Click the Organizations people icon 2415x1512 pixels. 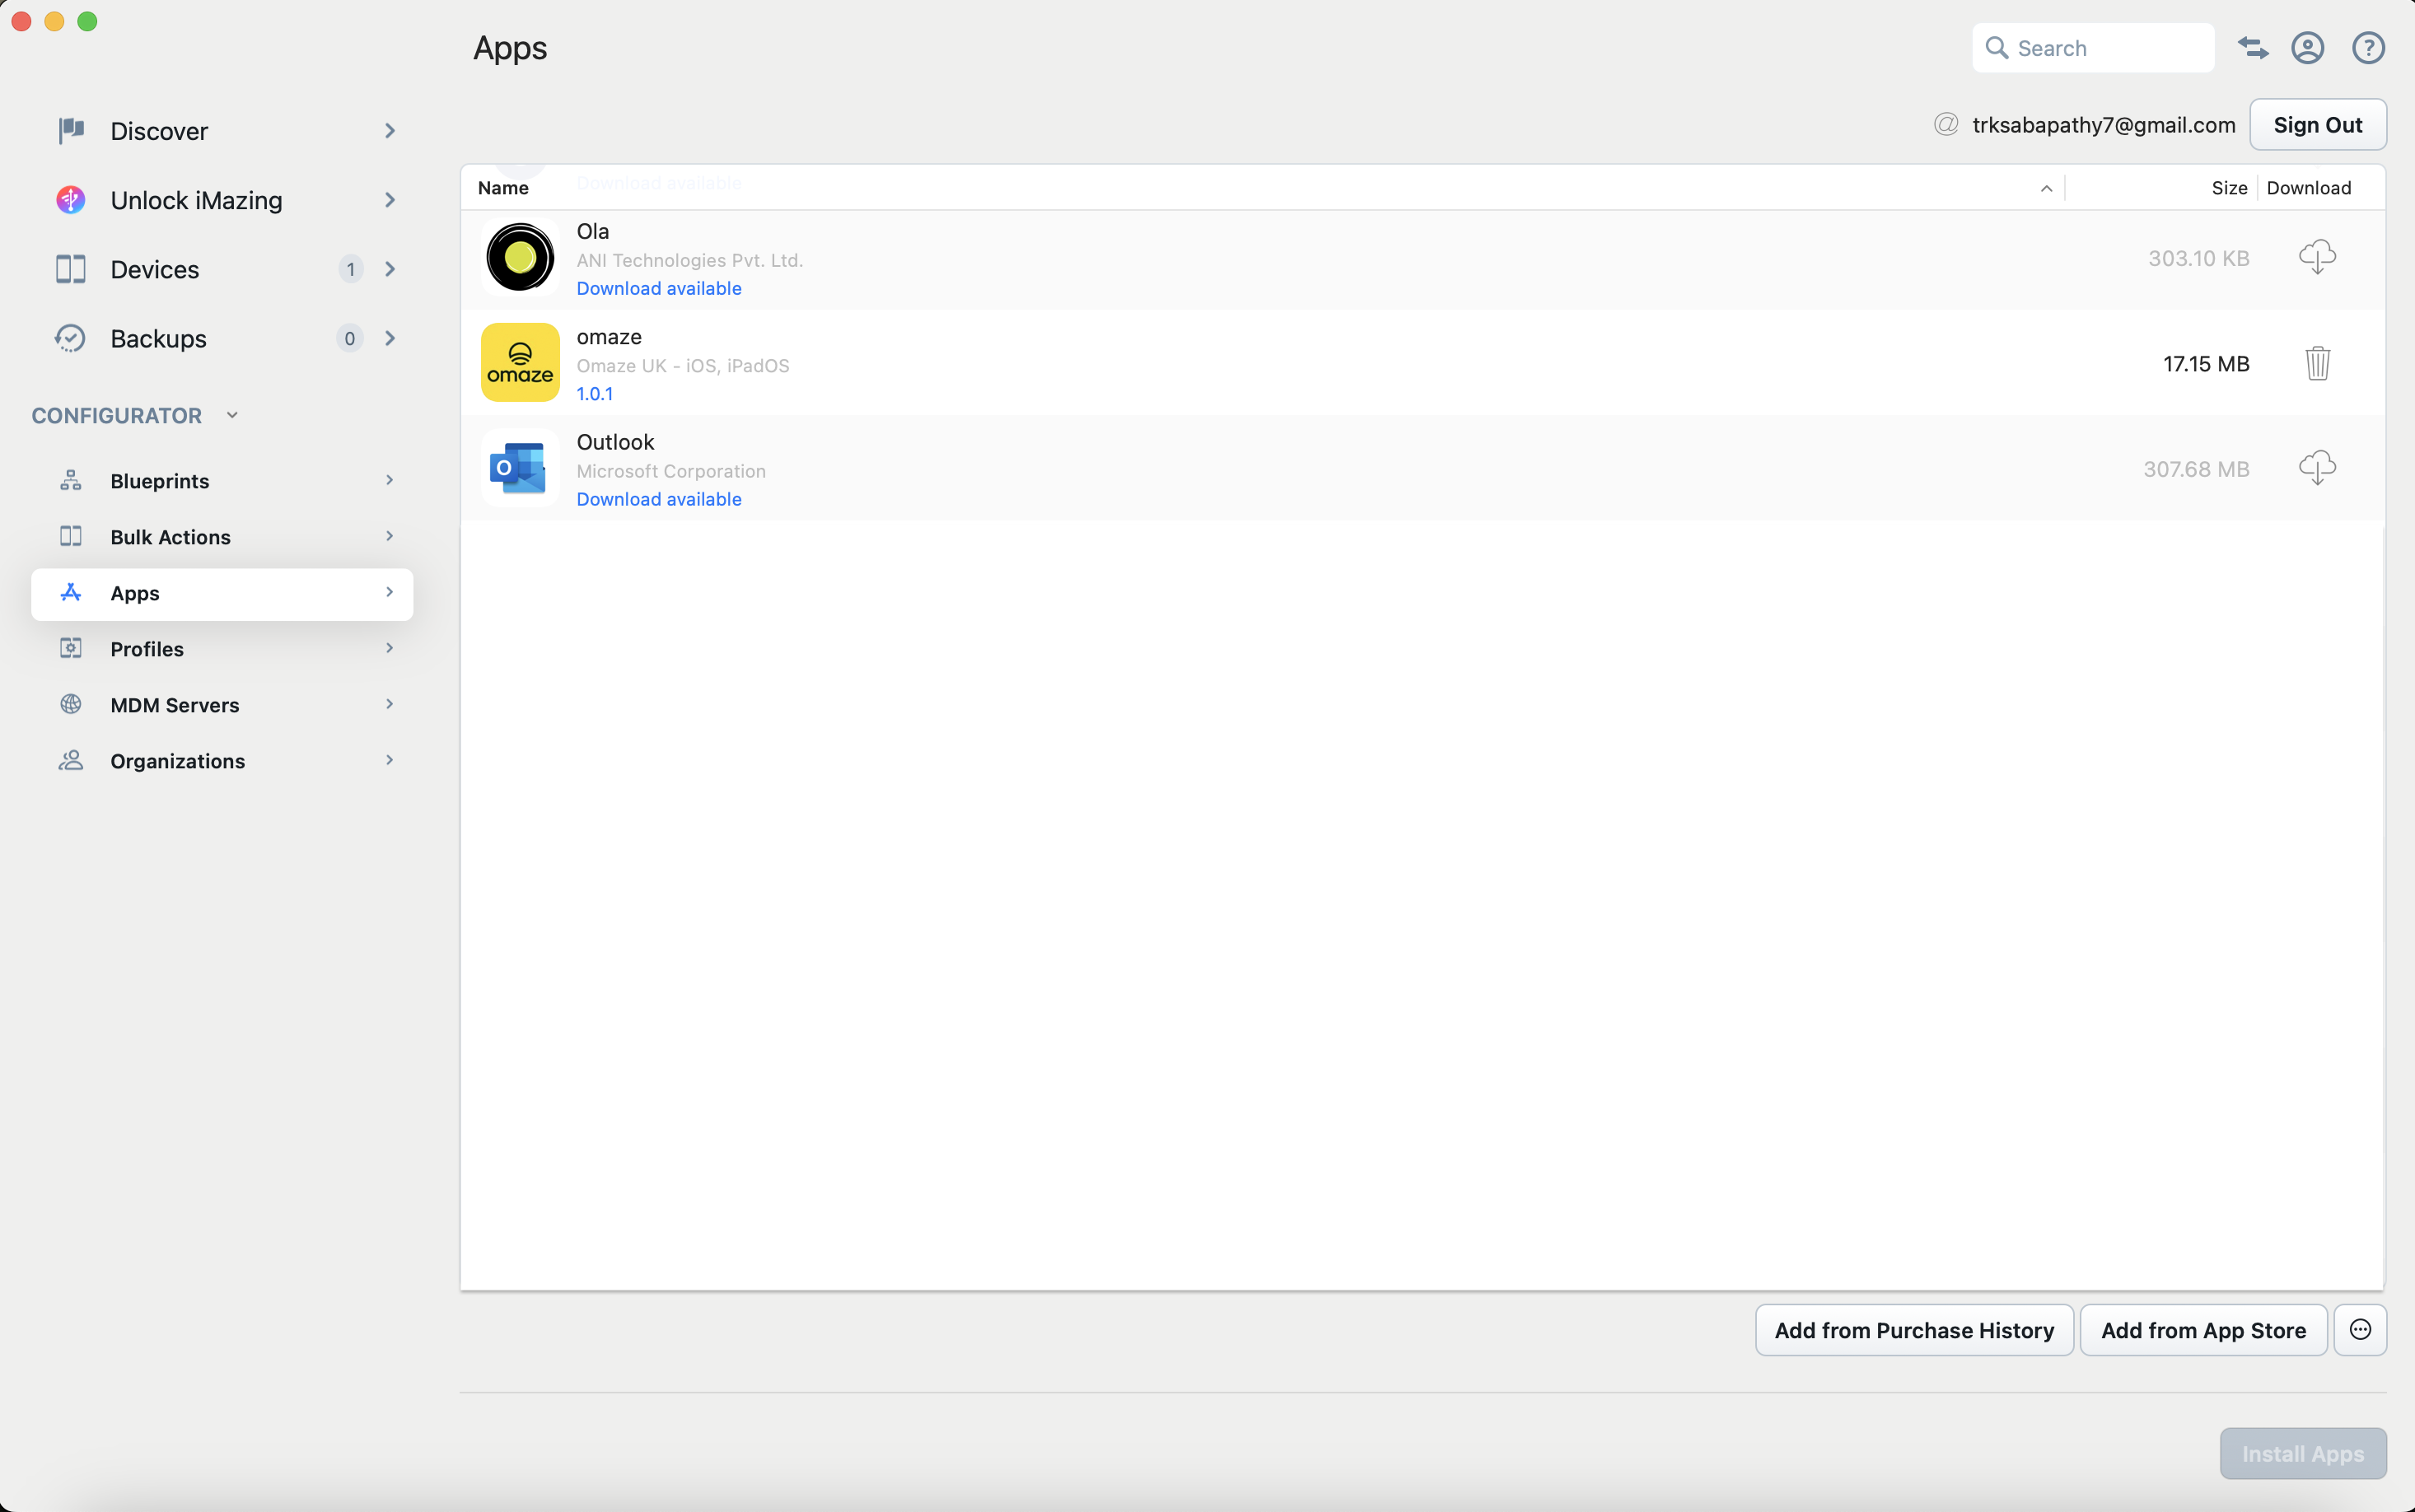pos(71,760)
